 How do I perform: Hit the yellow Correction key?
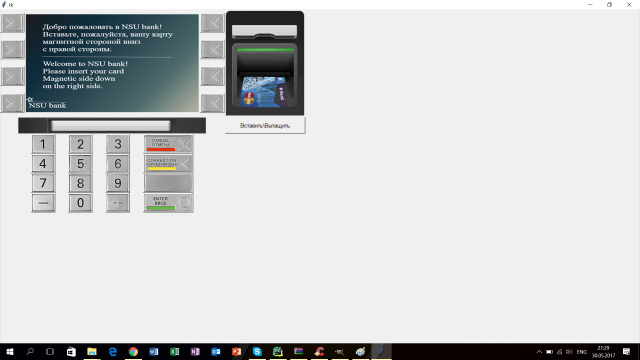[168, 164]
